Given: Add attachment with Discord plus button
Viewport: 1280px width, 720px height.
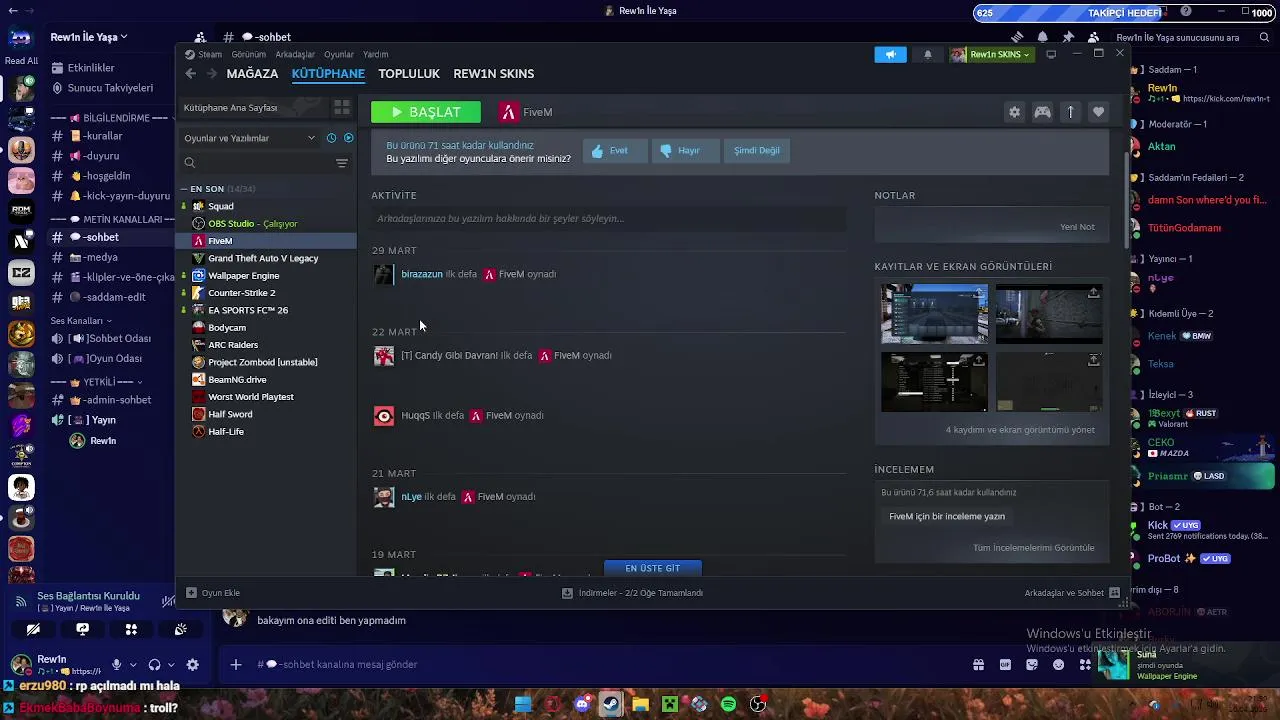Looking at the screenshot, I should [236, 665].
